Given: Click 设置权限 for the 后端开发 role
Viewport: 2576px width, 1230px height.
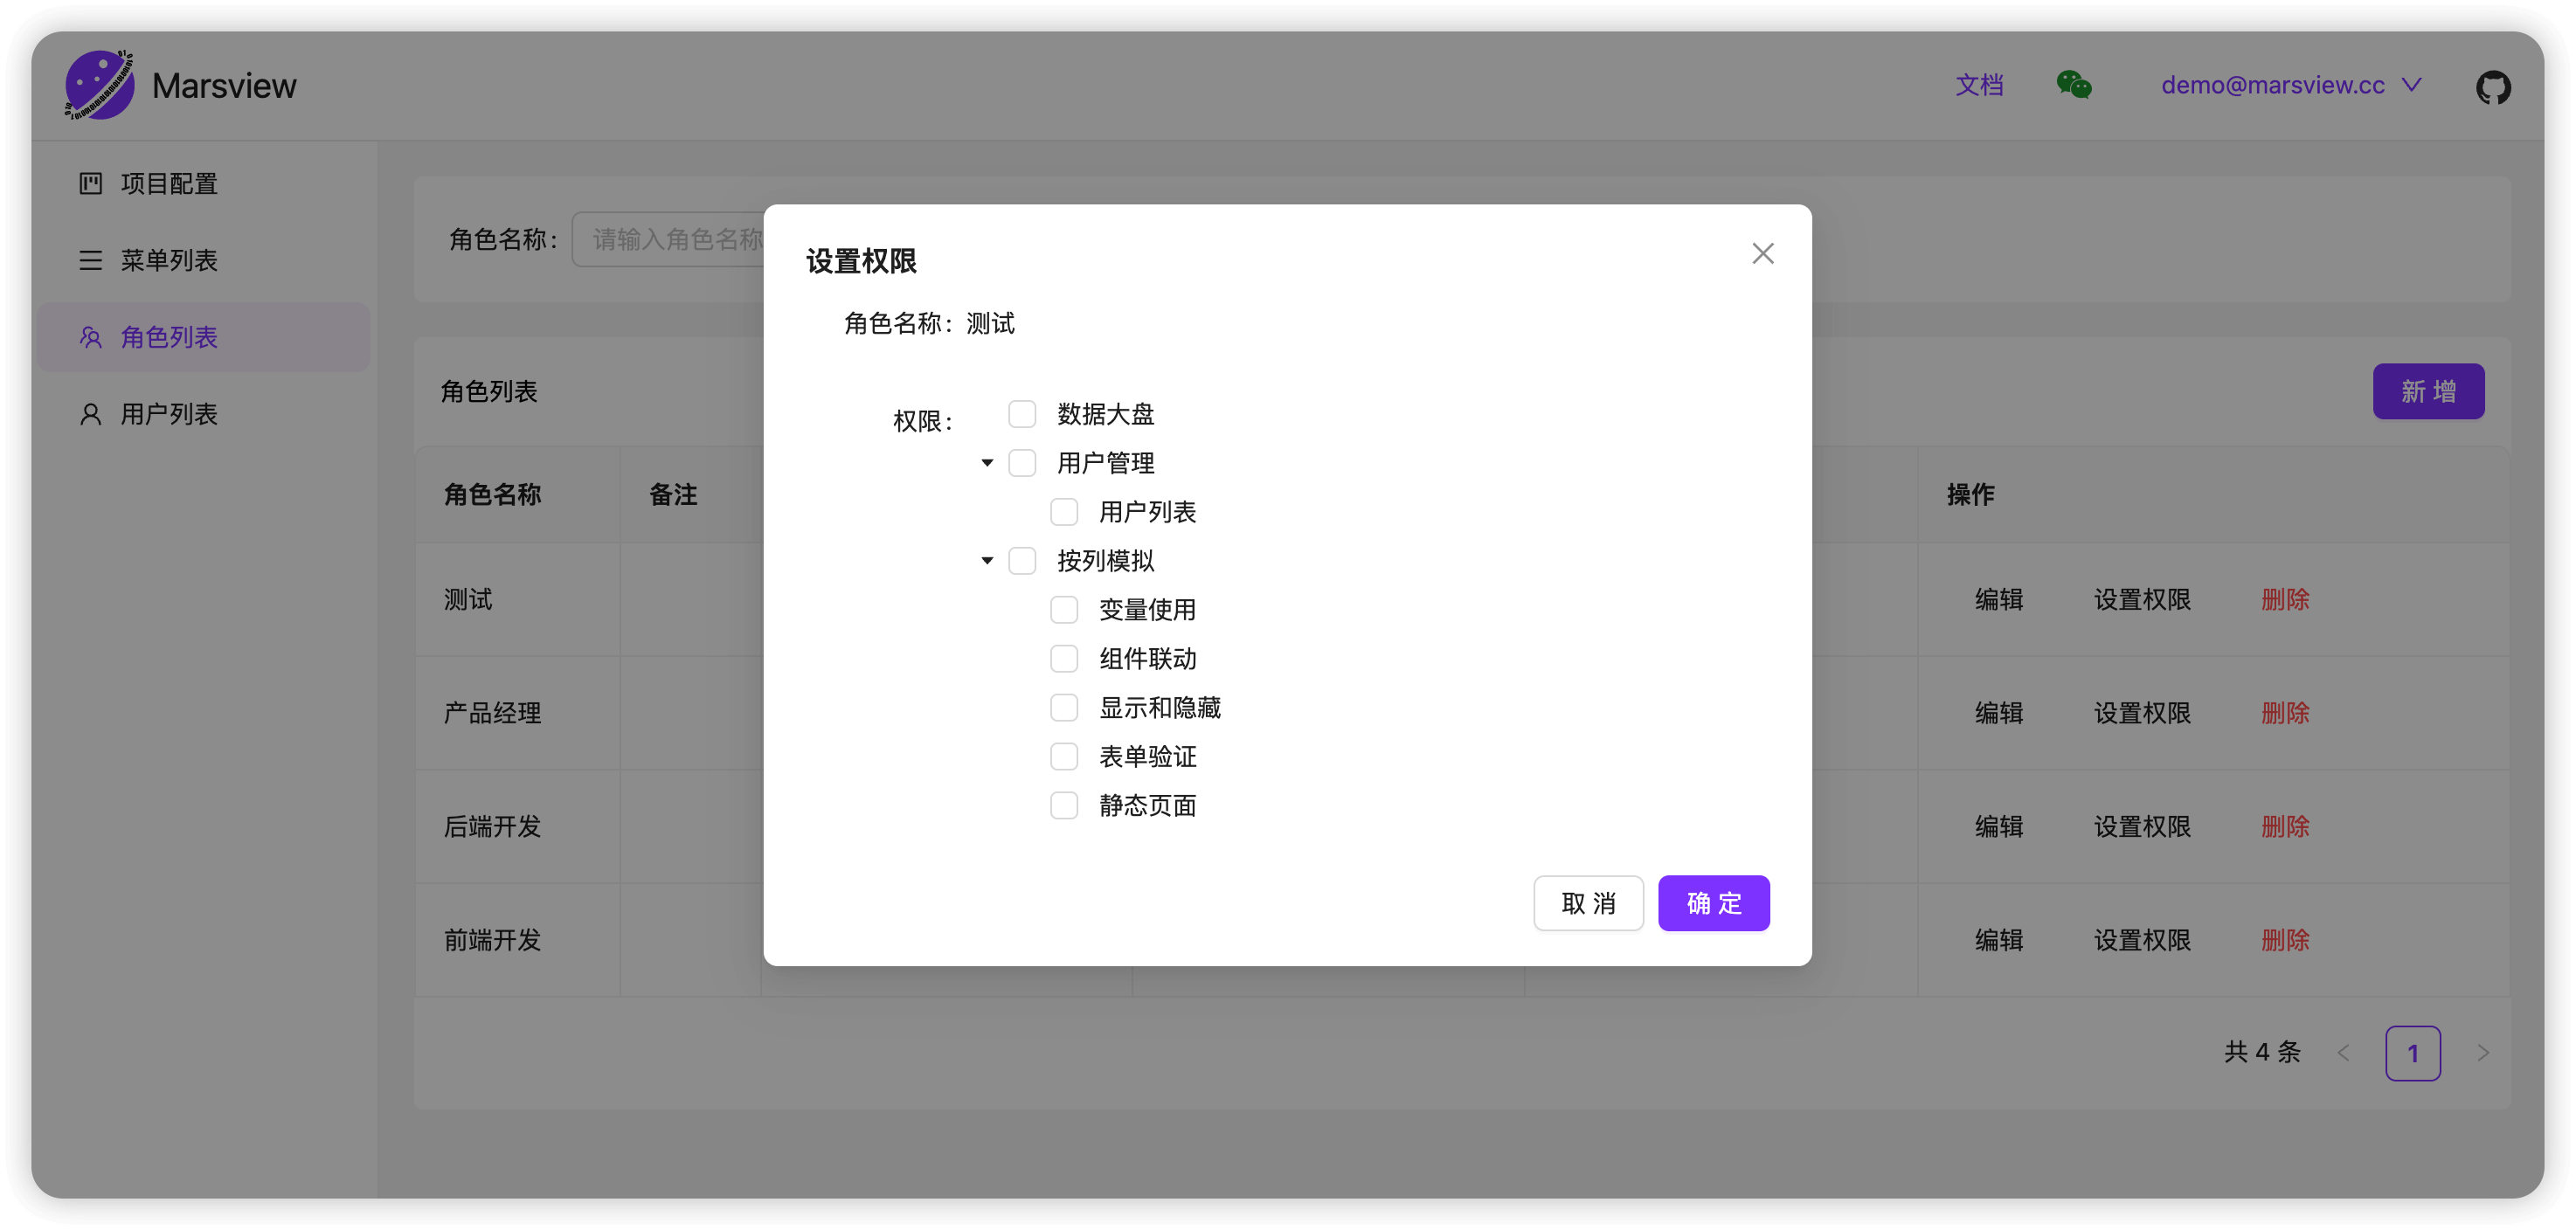Looking at the screenshot, I should click(2142, 827).
